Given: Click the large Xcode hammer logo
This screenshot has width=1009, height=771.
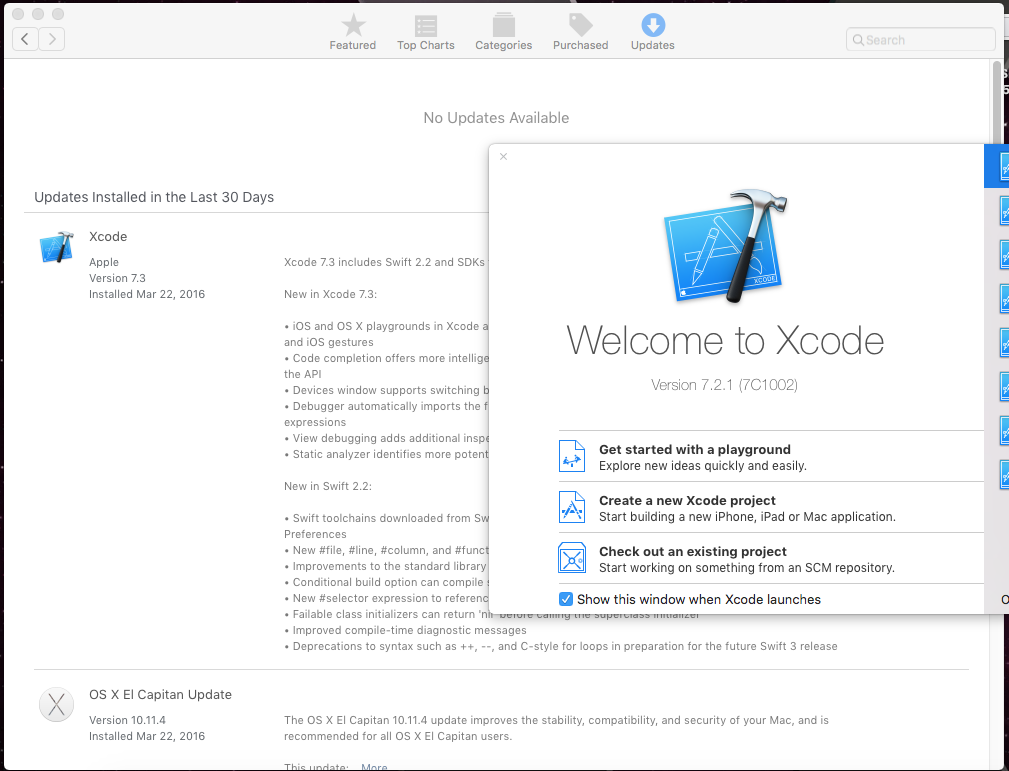Looking at the screenshot, I should click(x=725, y=246).
